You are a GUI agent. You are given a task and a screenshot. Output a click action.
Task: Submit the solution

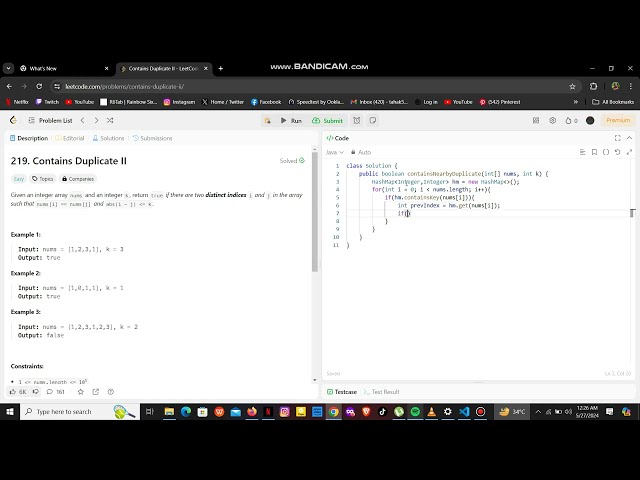327,120
